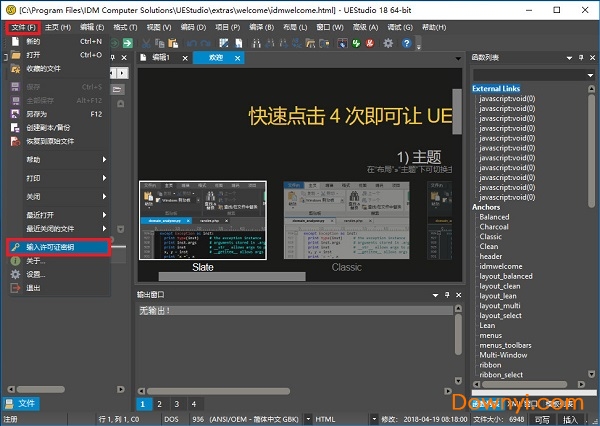Toggle 插入 insert mode in status bar
This screenshot has width=600, height=426.
click(570, 419)
